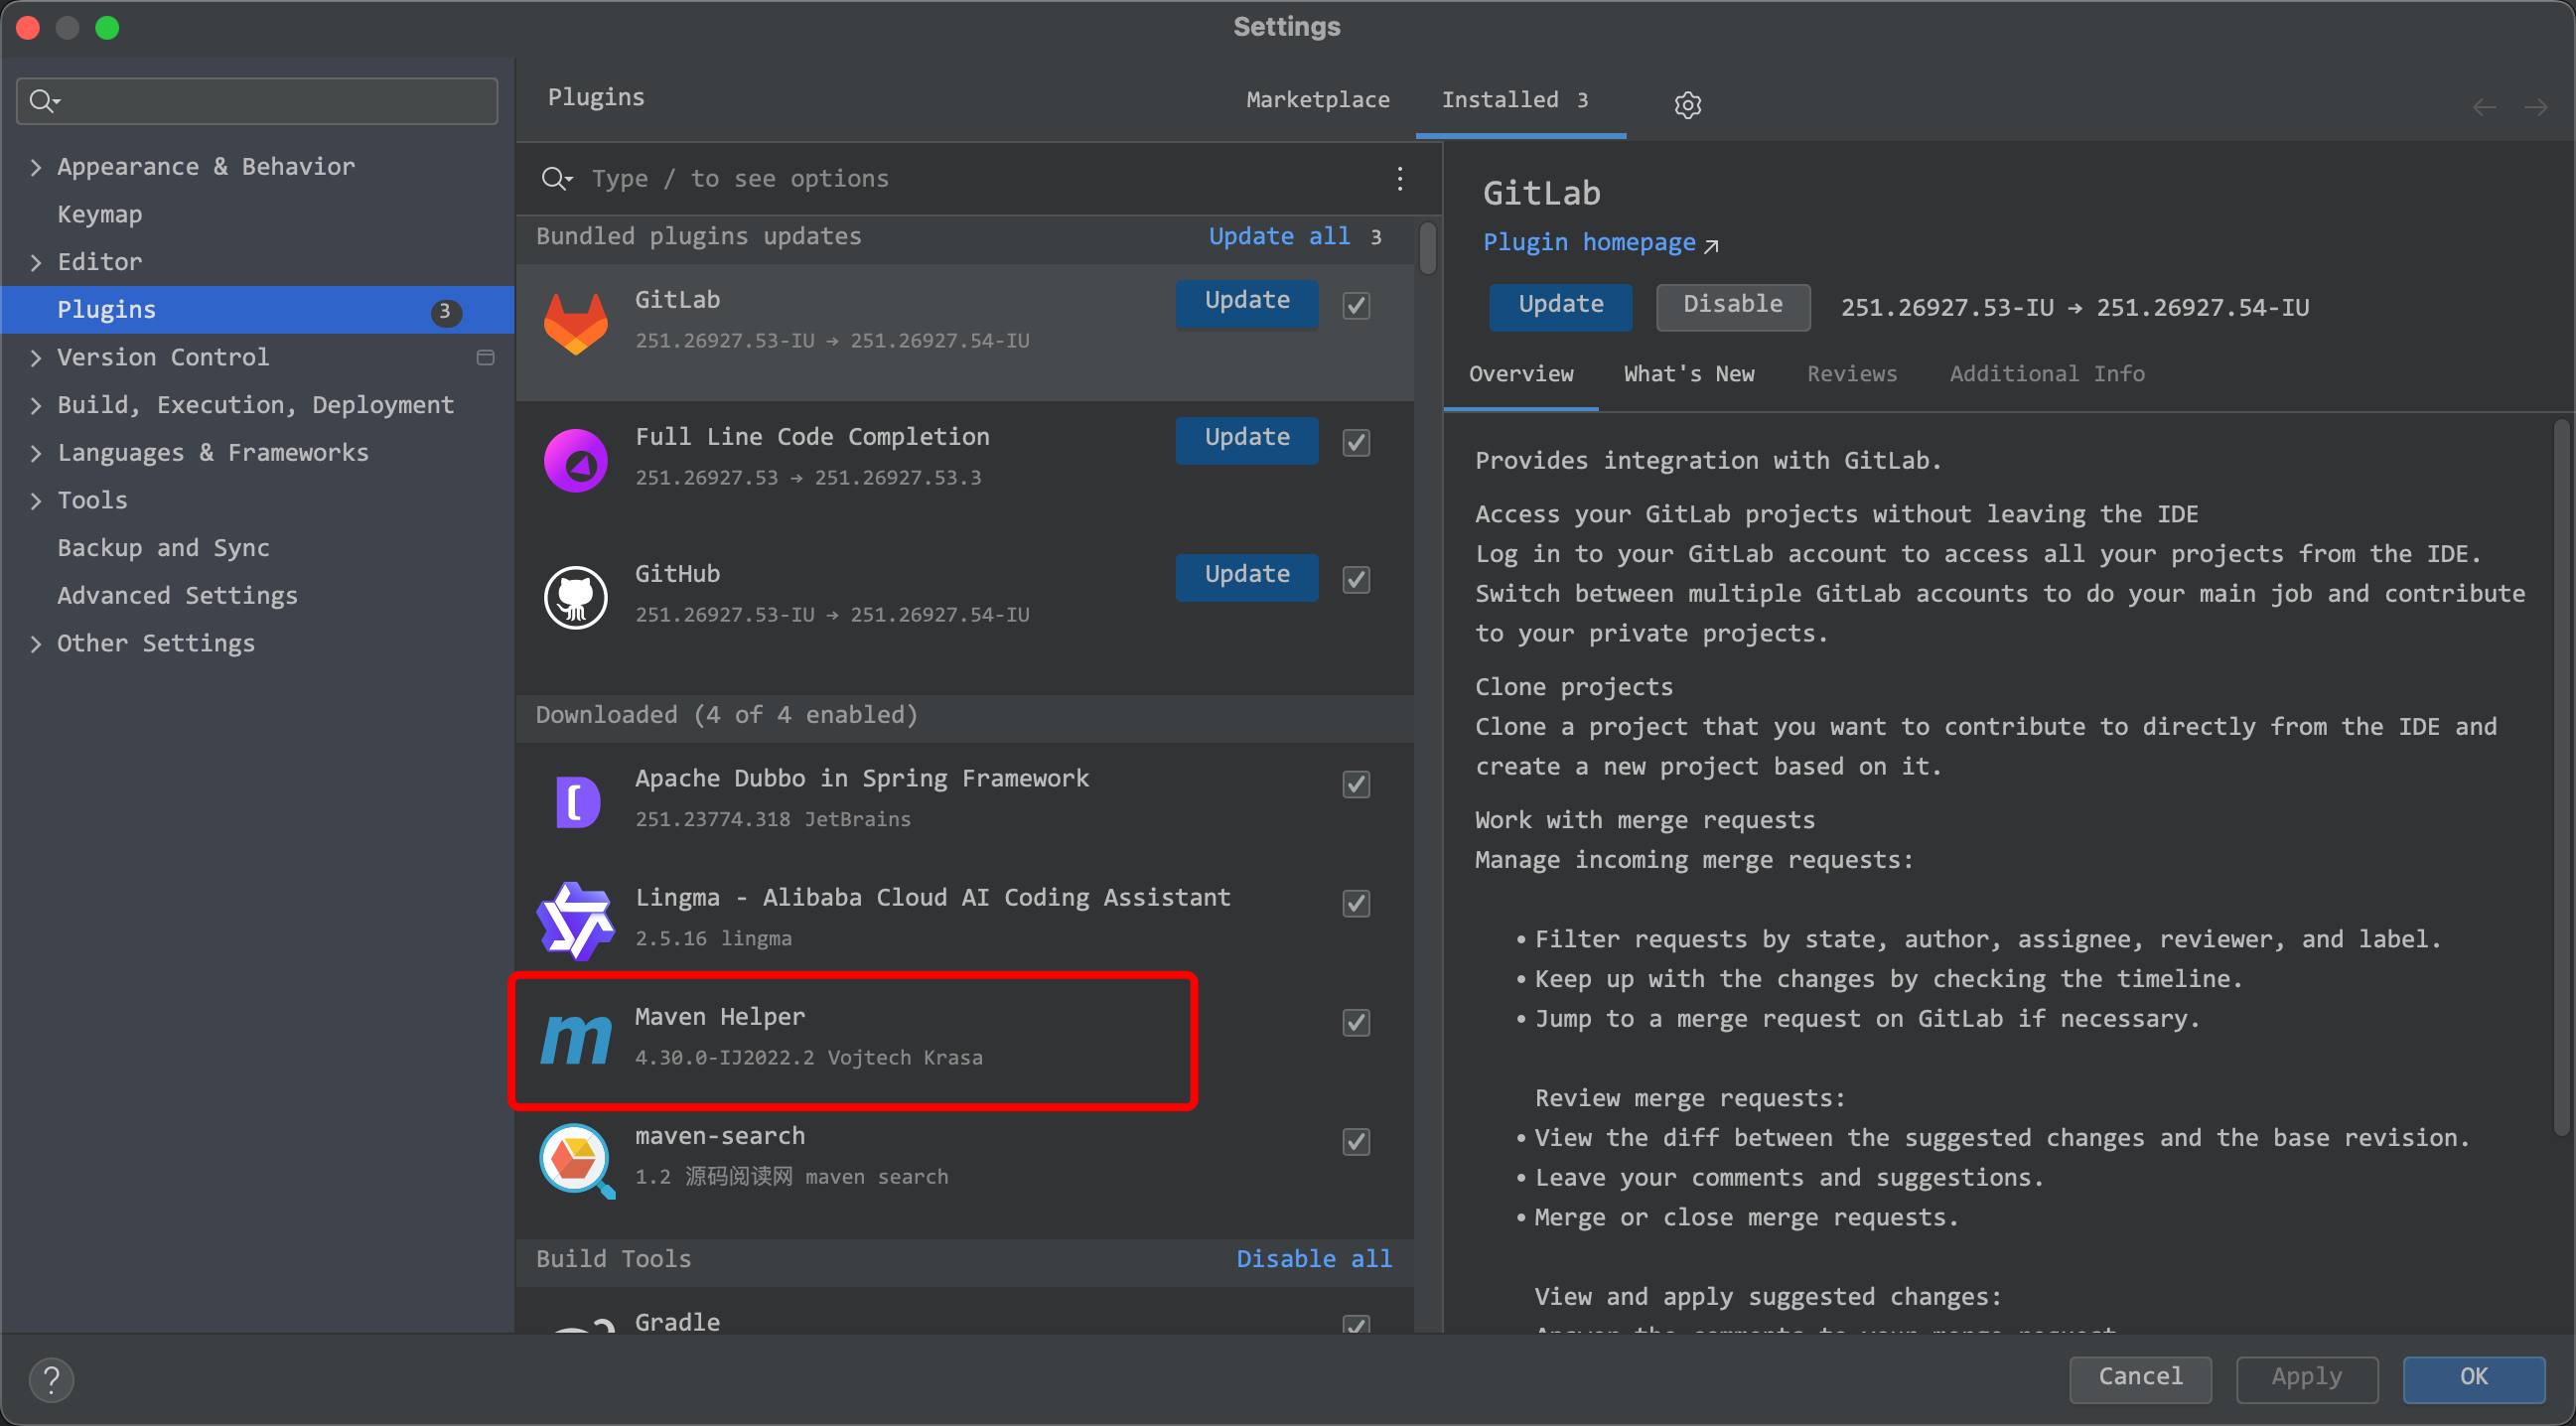Uncheck the Maven Helper checkbox
The width and height of the screenshot is (2576, 1426).
(x=1355, y=1022)
